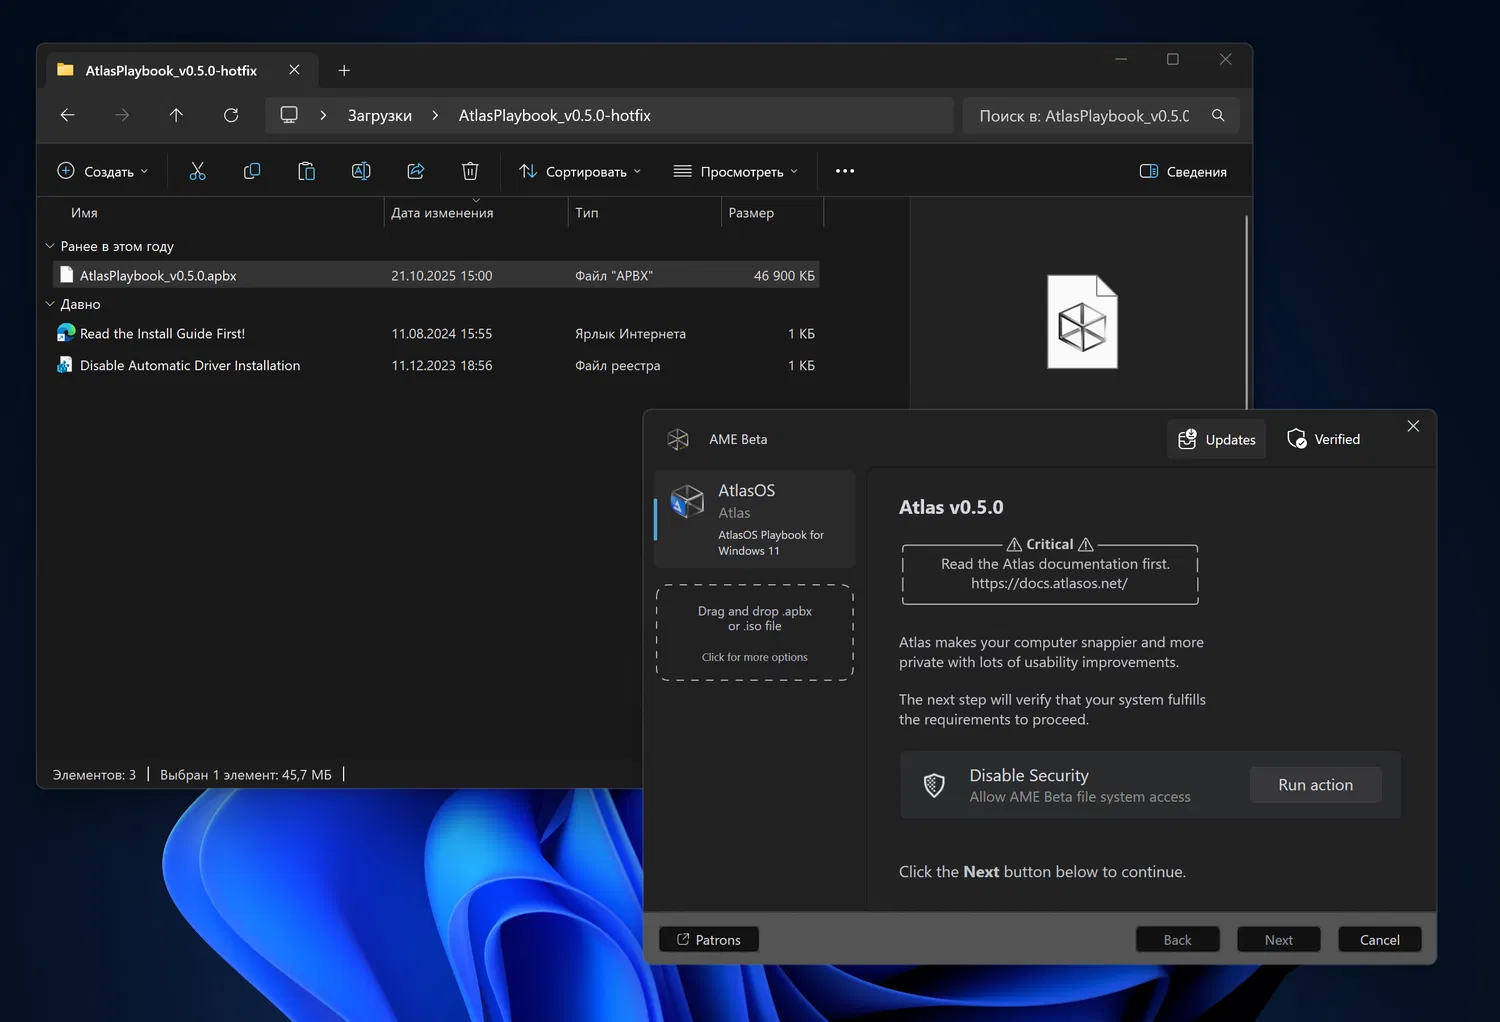Click the Explorer preview pane scrollbar
The width and height of the screenshot is (1500, 1022).
coord(1246,310)
